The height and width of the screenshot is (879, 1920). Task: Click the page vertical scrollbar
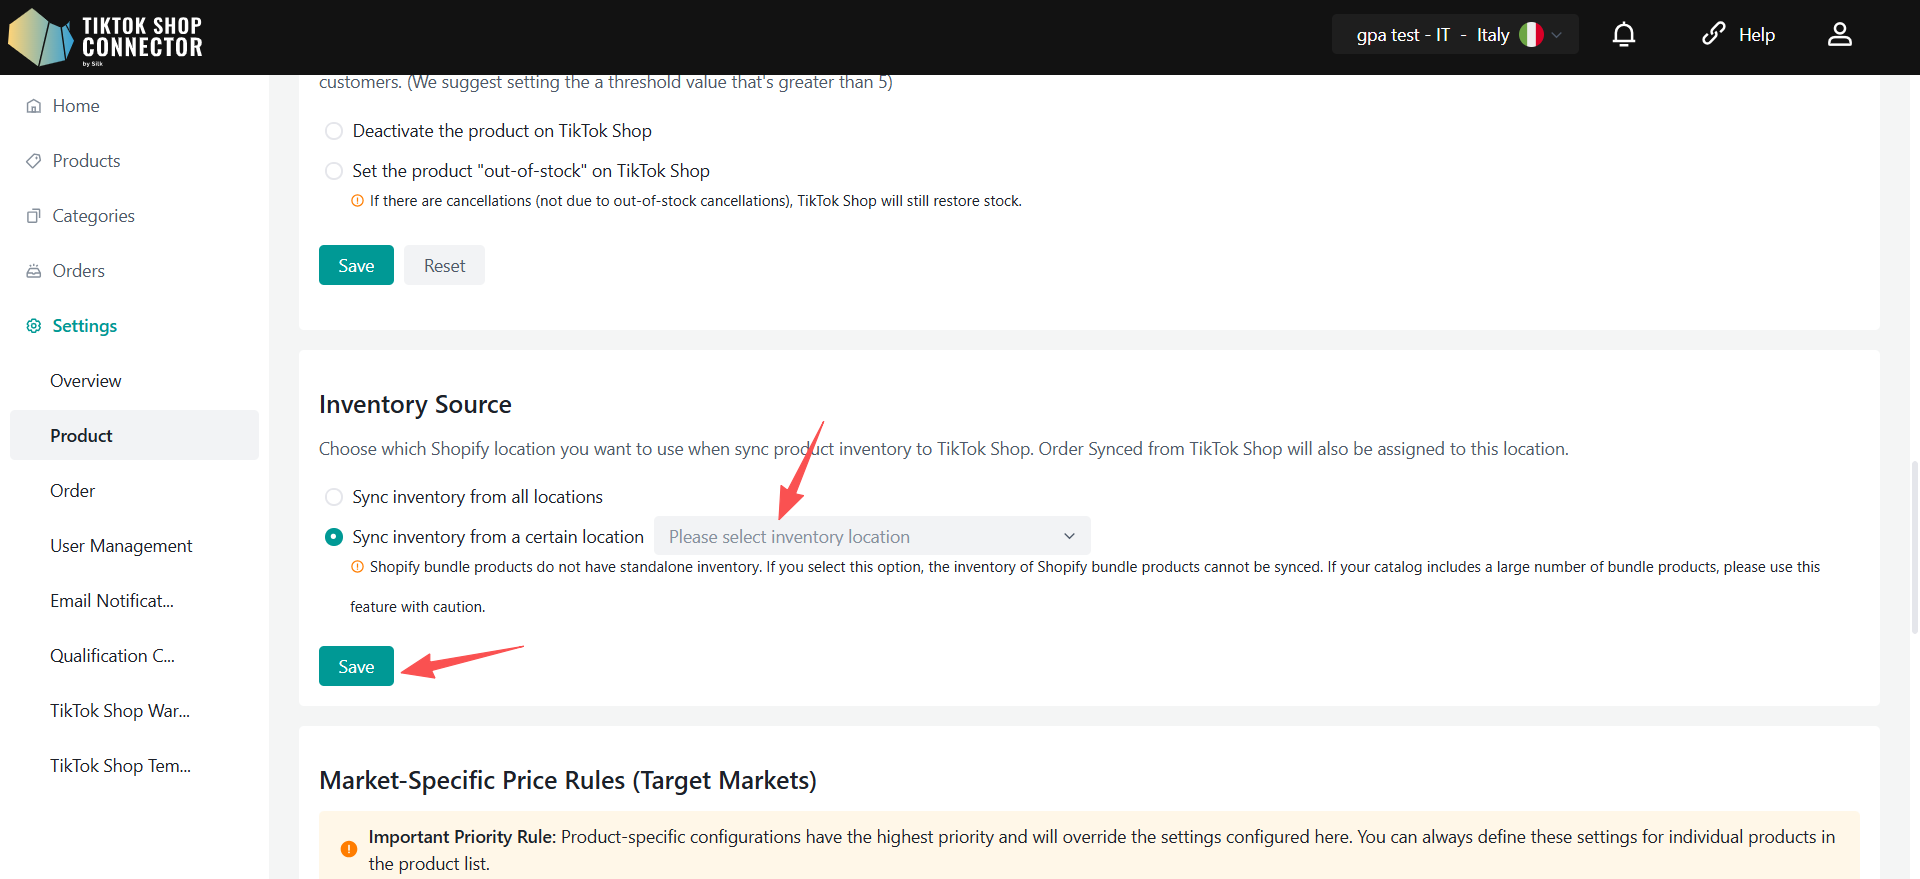click(1915, 547)
